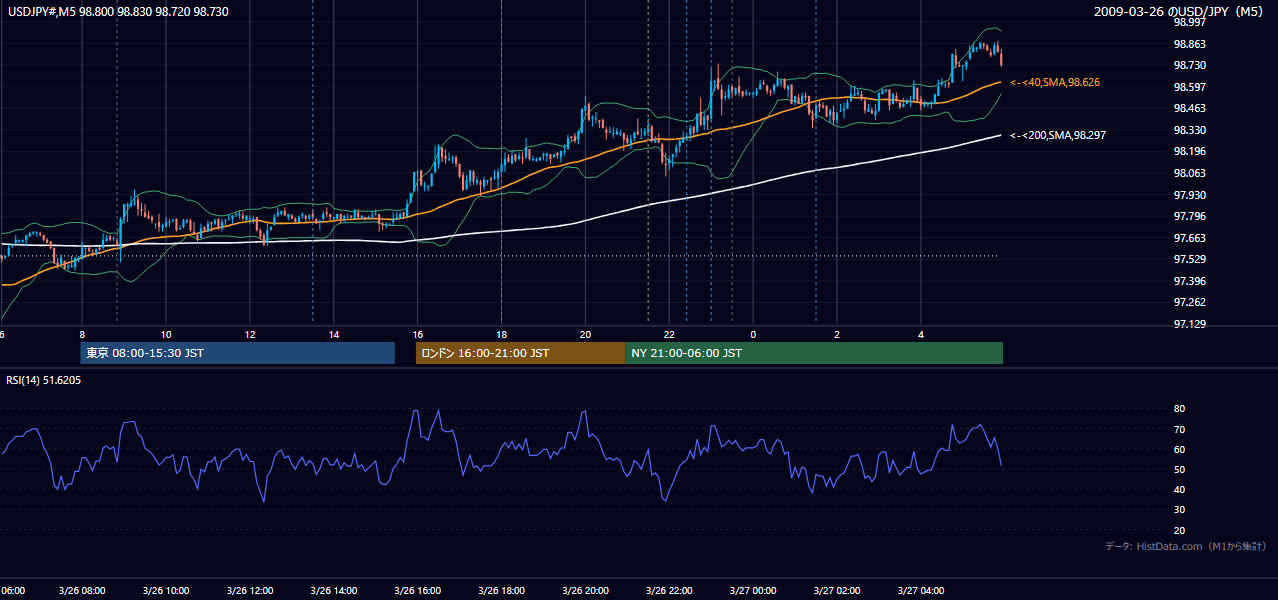
Task: Click the 3/27 00:00 date label
Action: [753, 590]
